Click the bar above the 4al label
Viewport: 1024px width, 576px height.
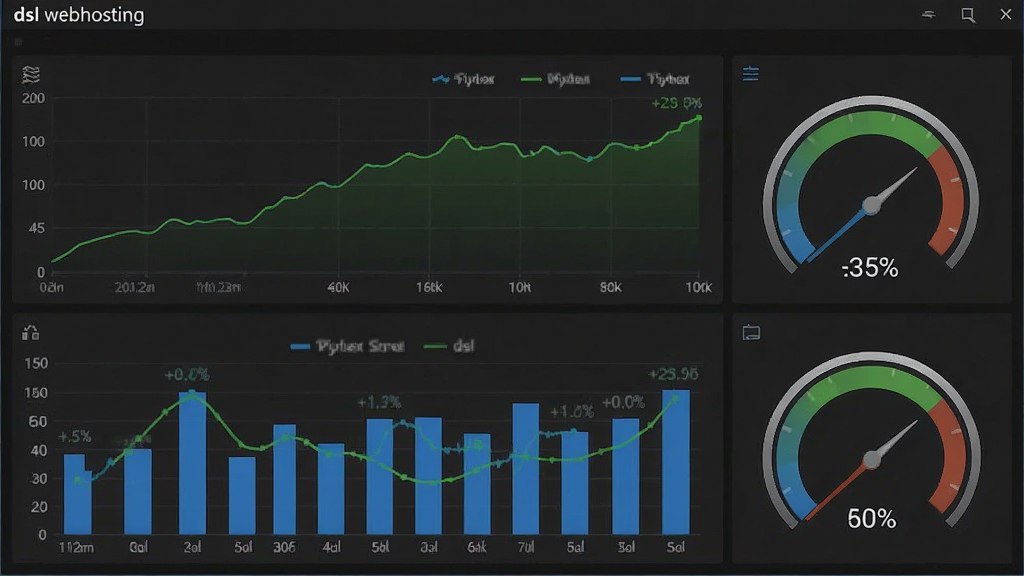click(331, 489)
